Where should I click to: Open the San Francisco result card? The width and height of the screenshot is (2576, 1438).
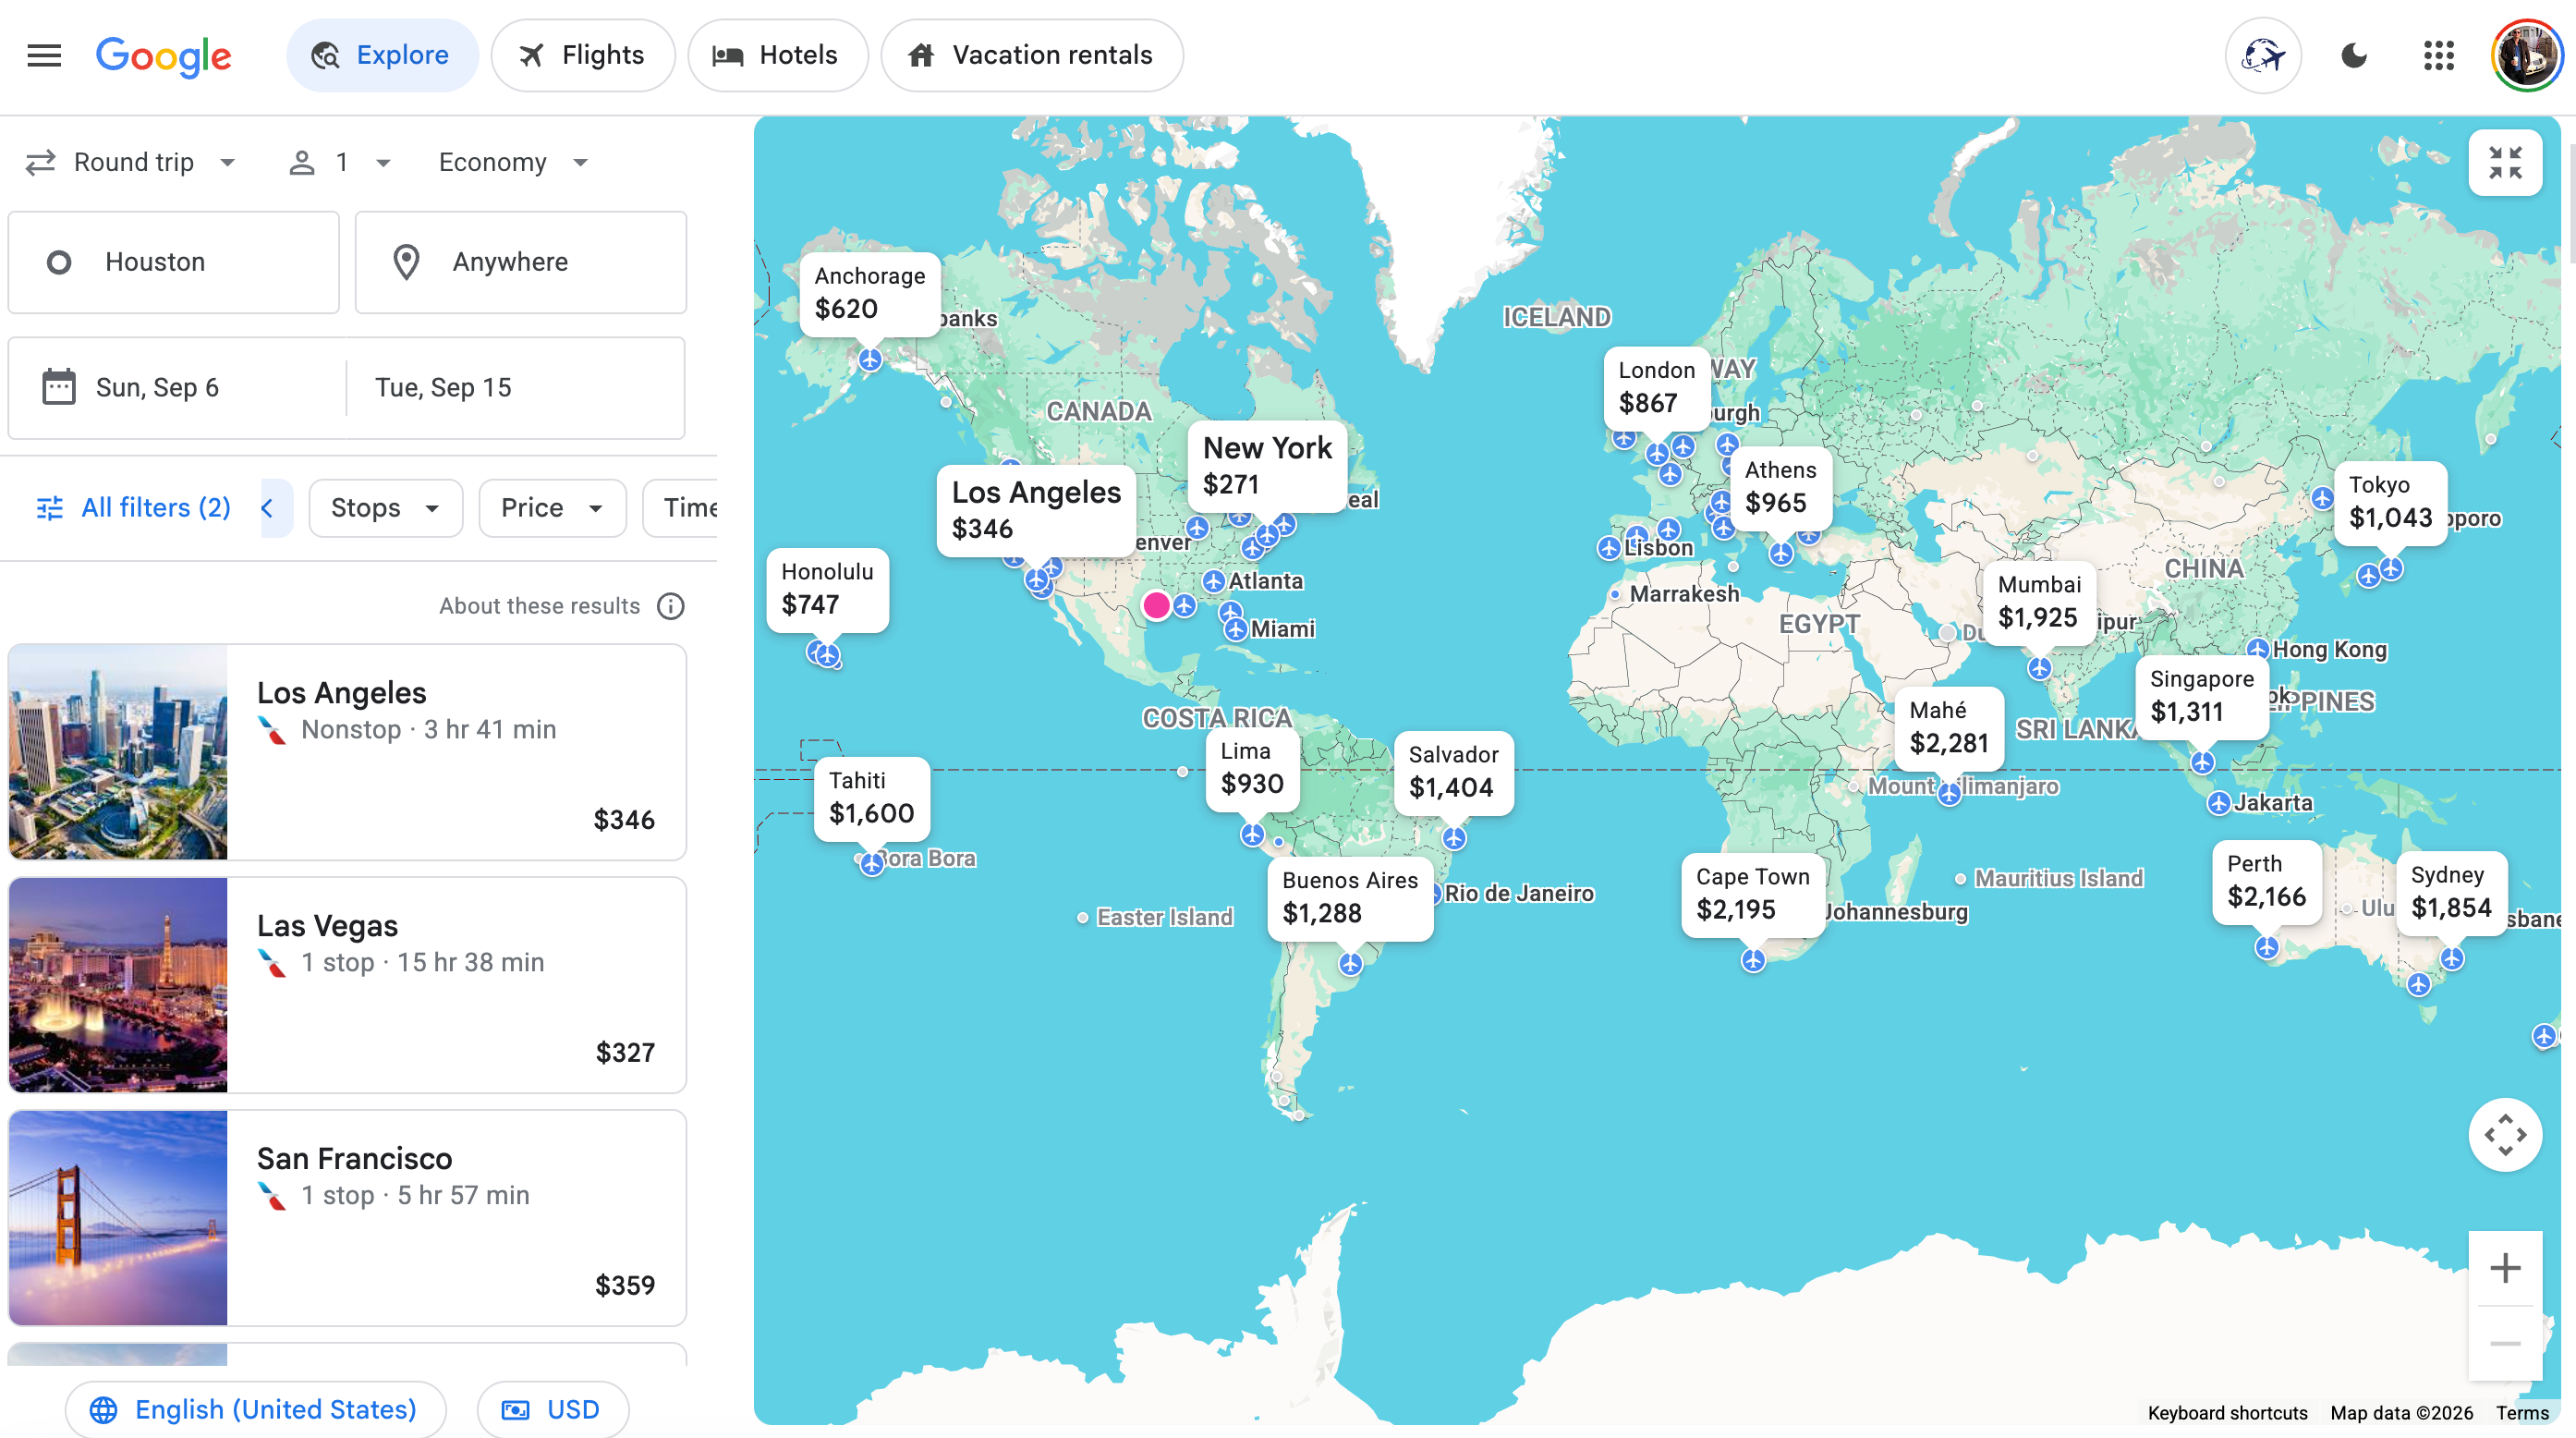point(347,1218)
